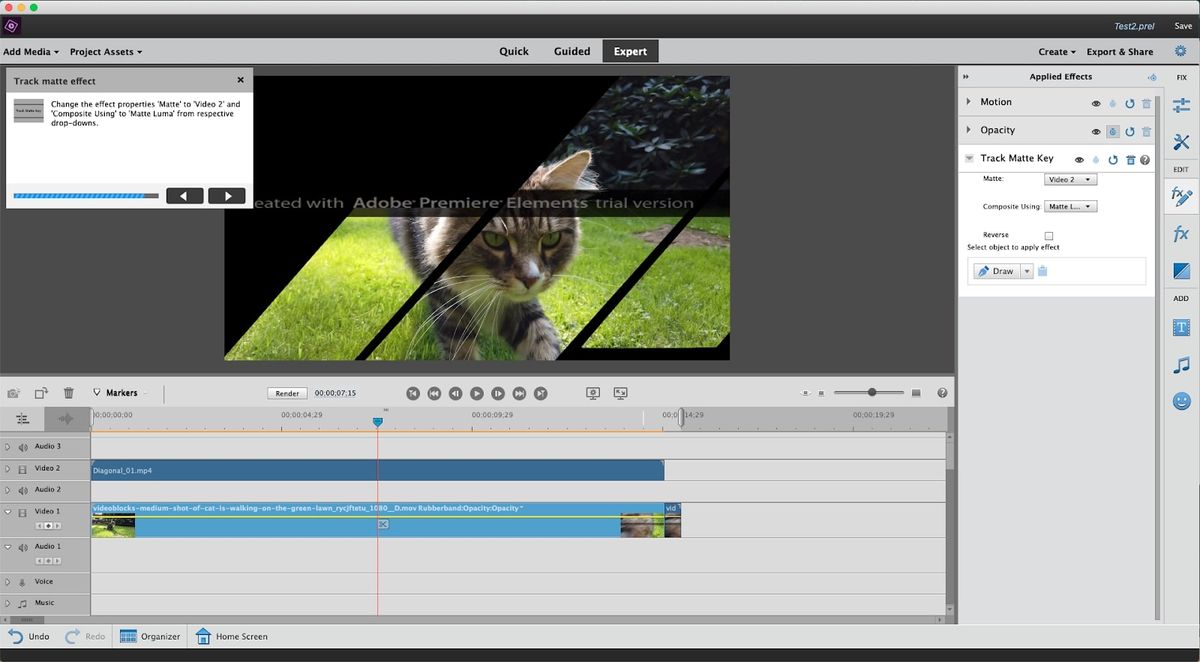The height and width of the screenshot is (662, 1200).
Task: Toggle visibility of the Track Matte Key effect
Action: coord(1078,158)
